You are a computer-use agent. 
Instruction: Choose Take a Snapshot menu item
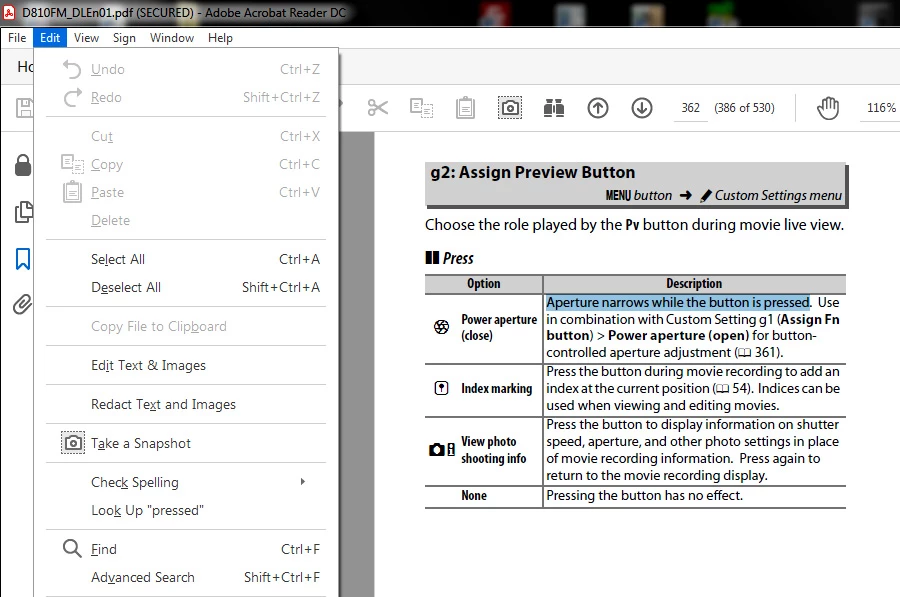[x=187, y=443]
